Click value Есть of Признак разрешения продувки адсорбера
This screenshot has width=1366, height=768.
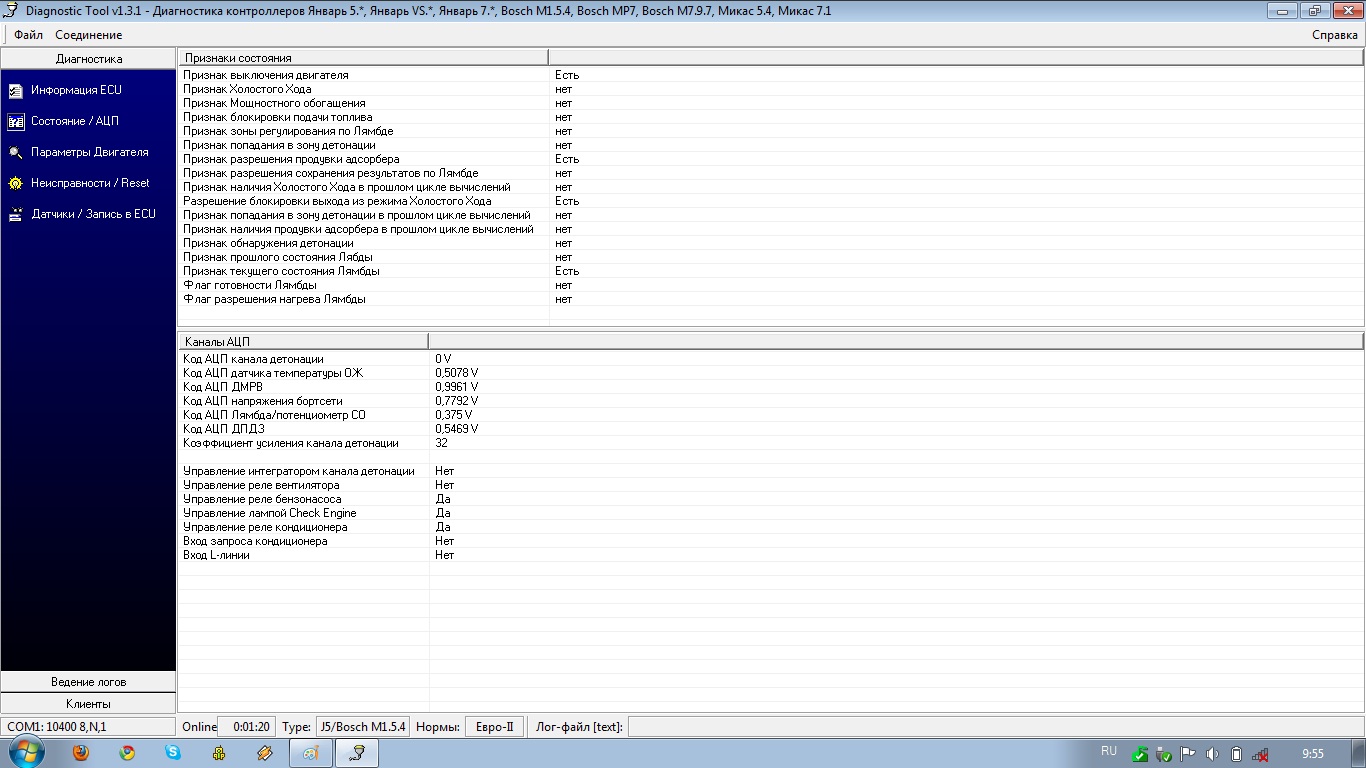pos(567,159)
